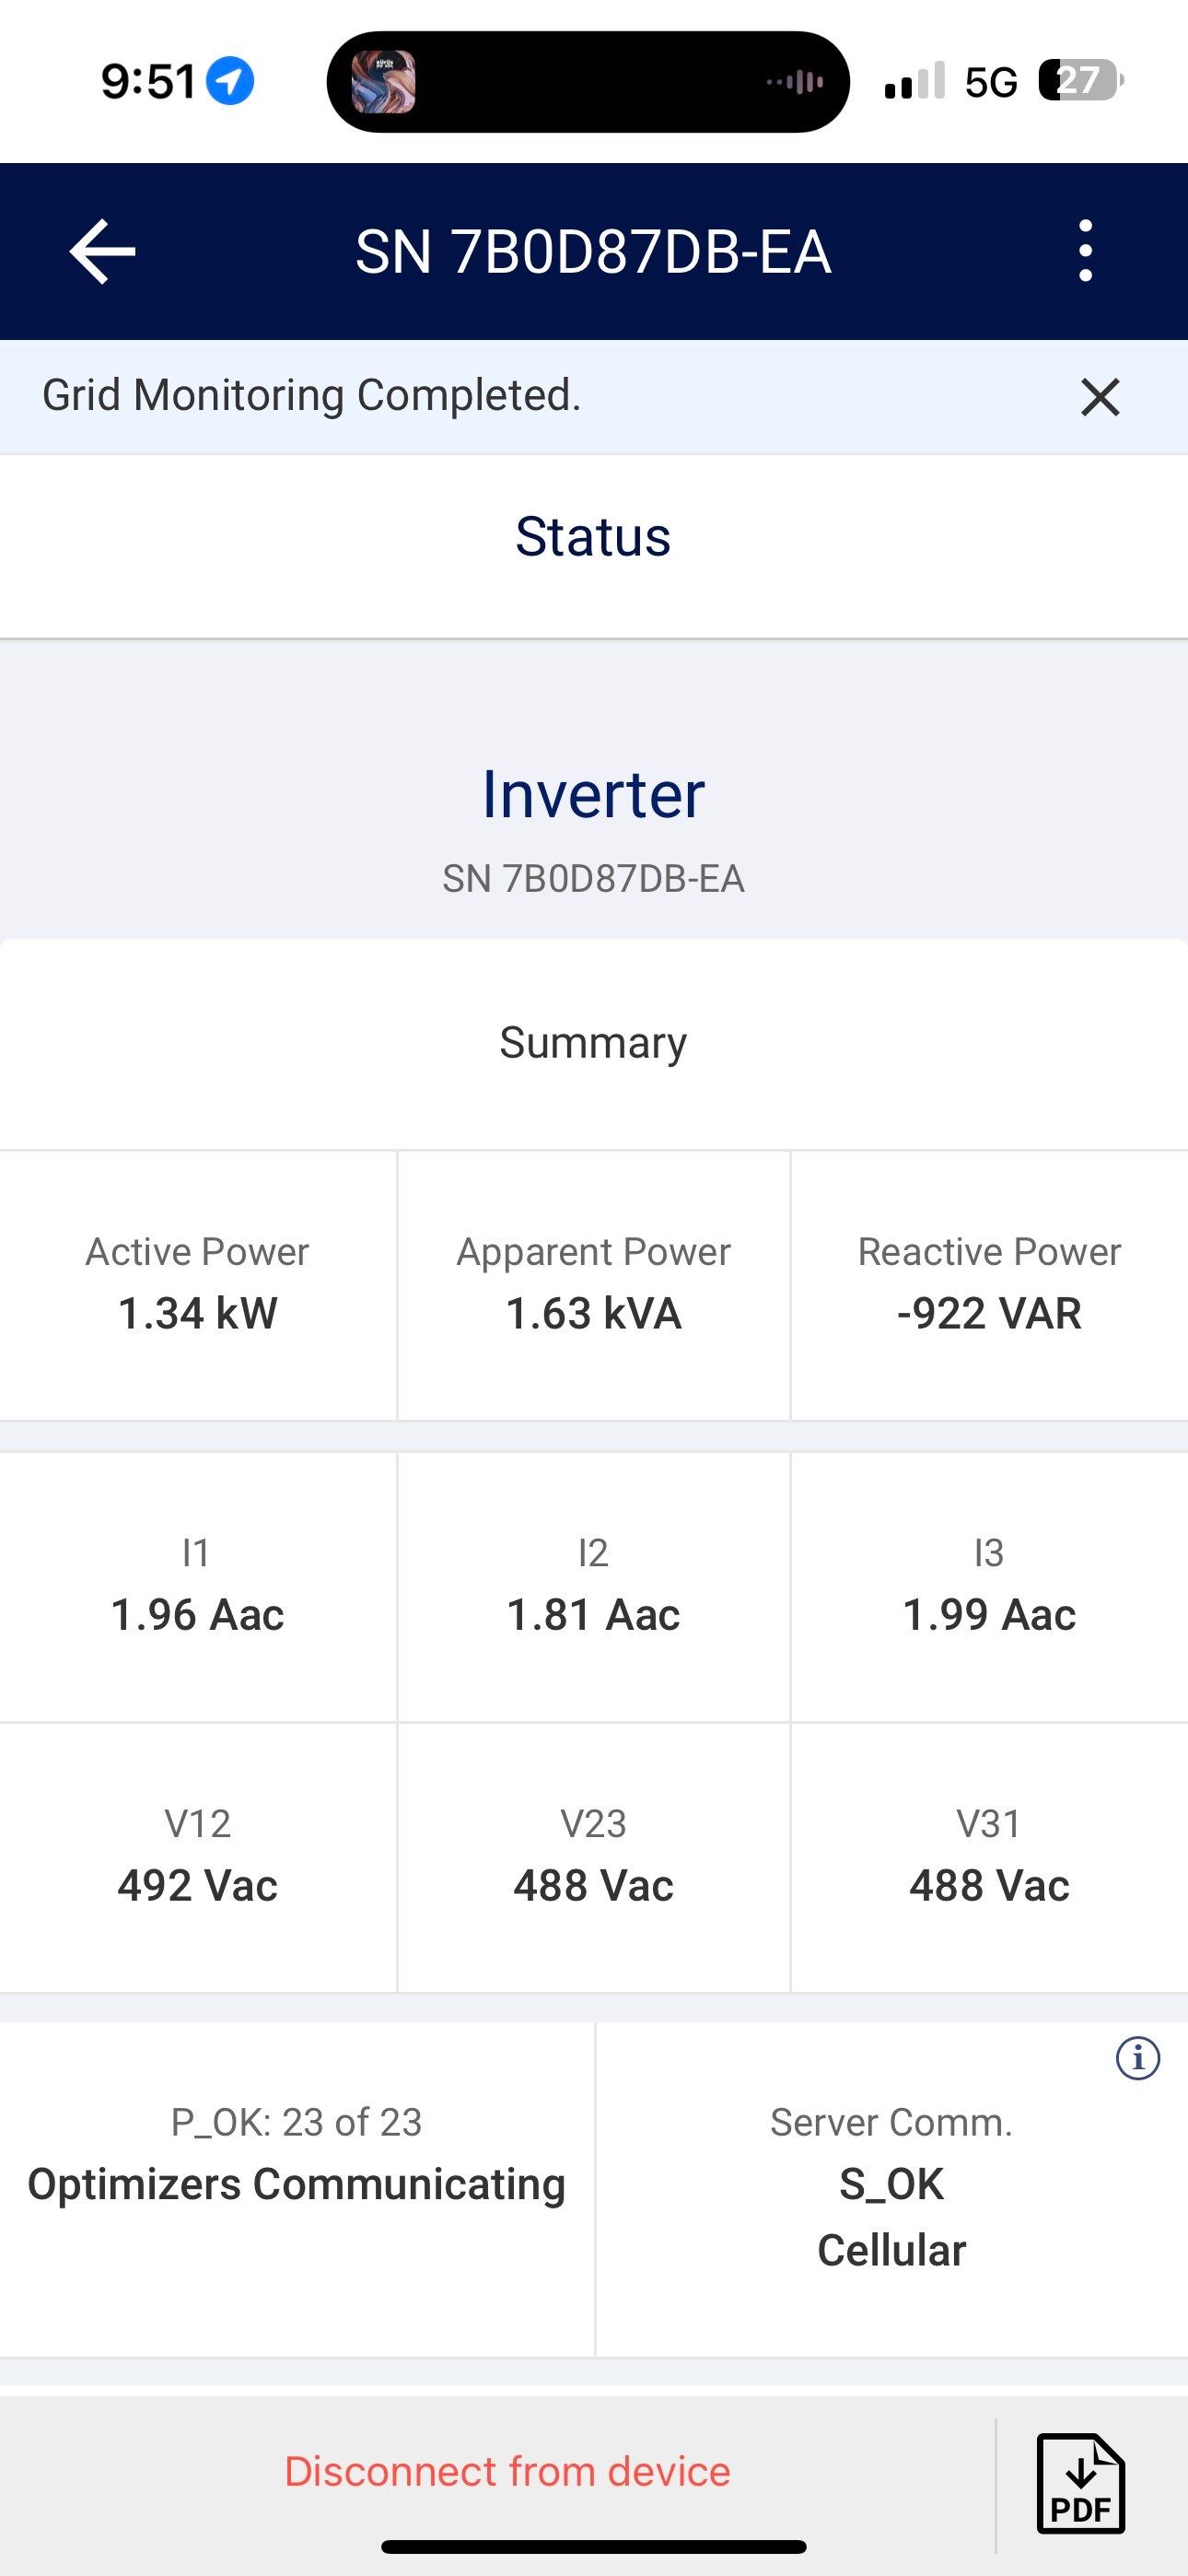Tap the battery indicator icon
The image size is (1188, 2576).
click(1081, 81)
